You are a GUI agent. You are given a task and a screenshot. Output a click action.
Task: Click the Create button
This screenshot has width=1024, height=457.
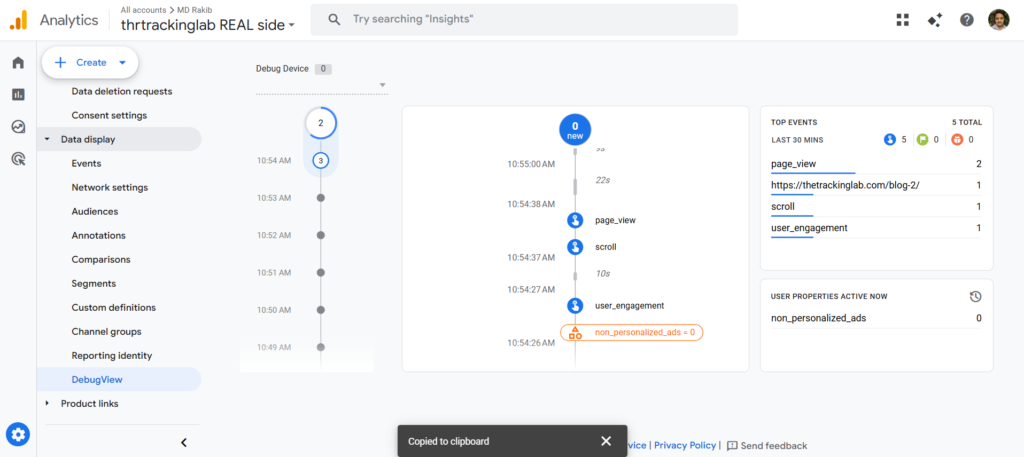point(90,63)
